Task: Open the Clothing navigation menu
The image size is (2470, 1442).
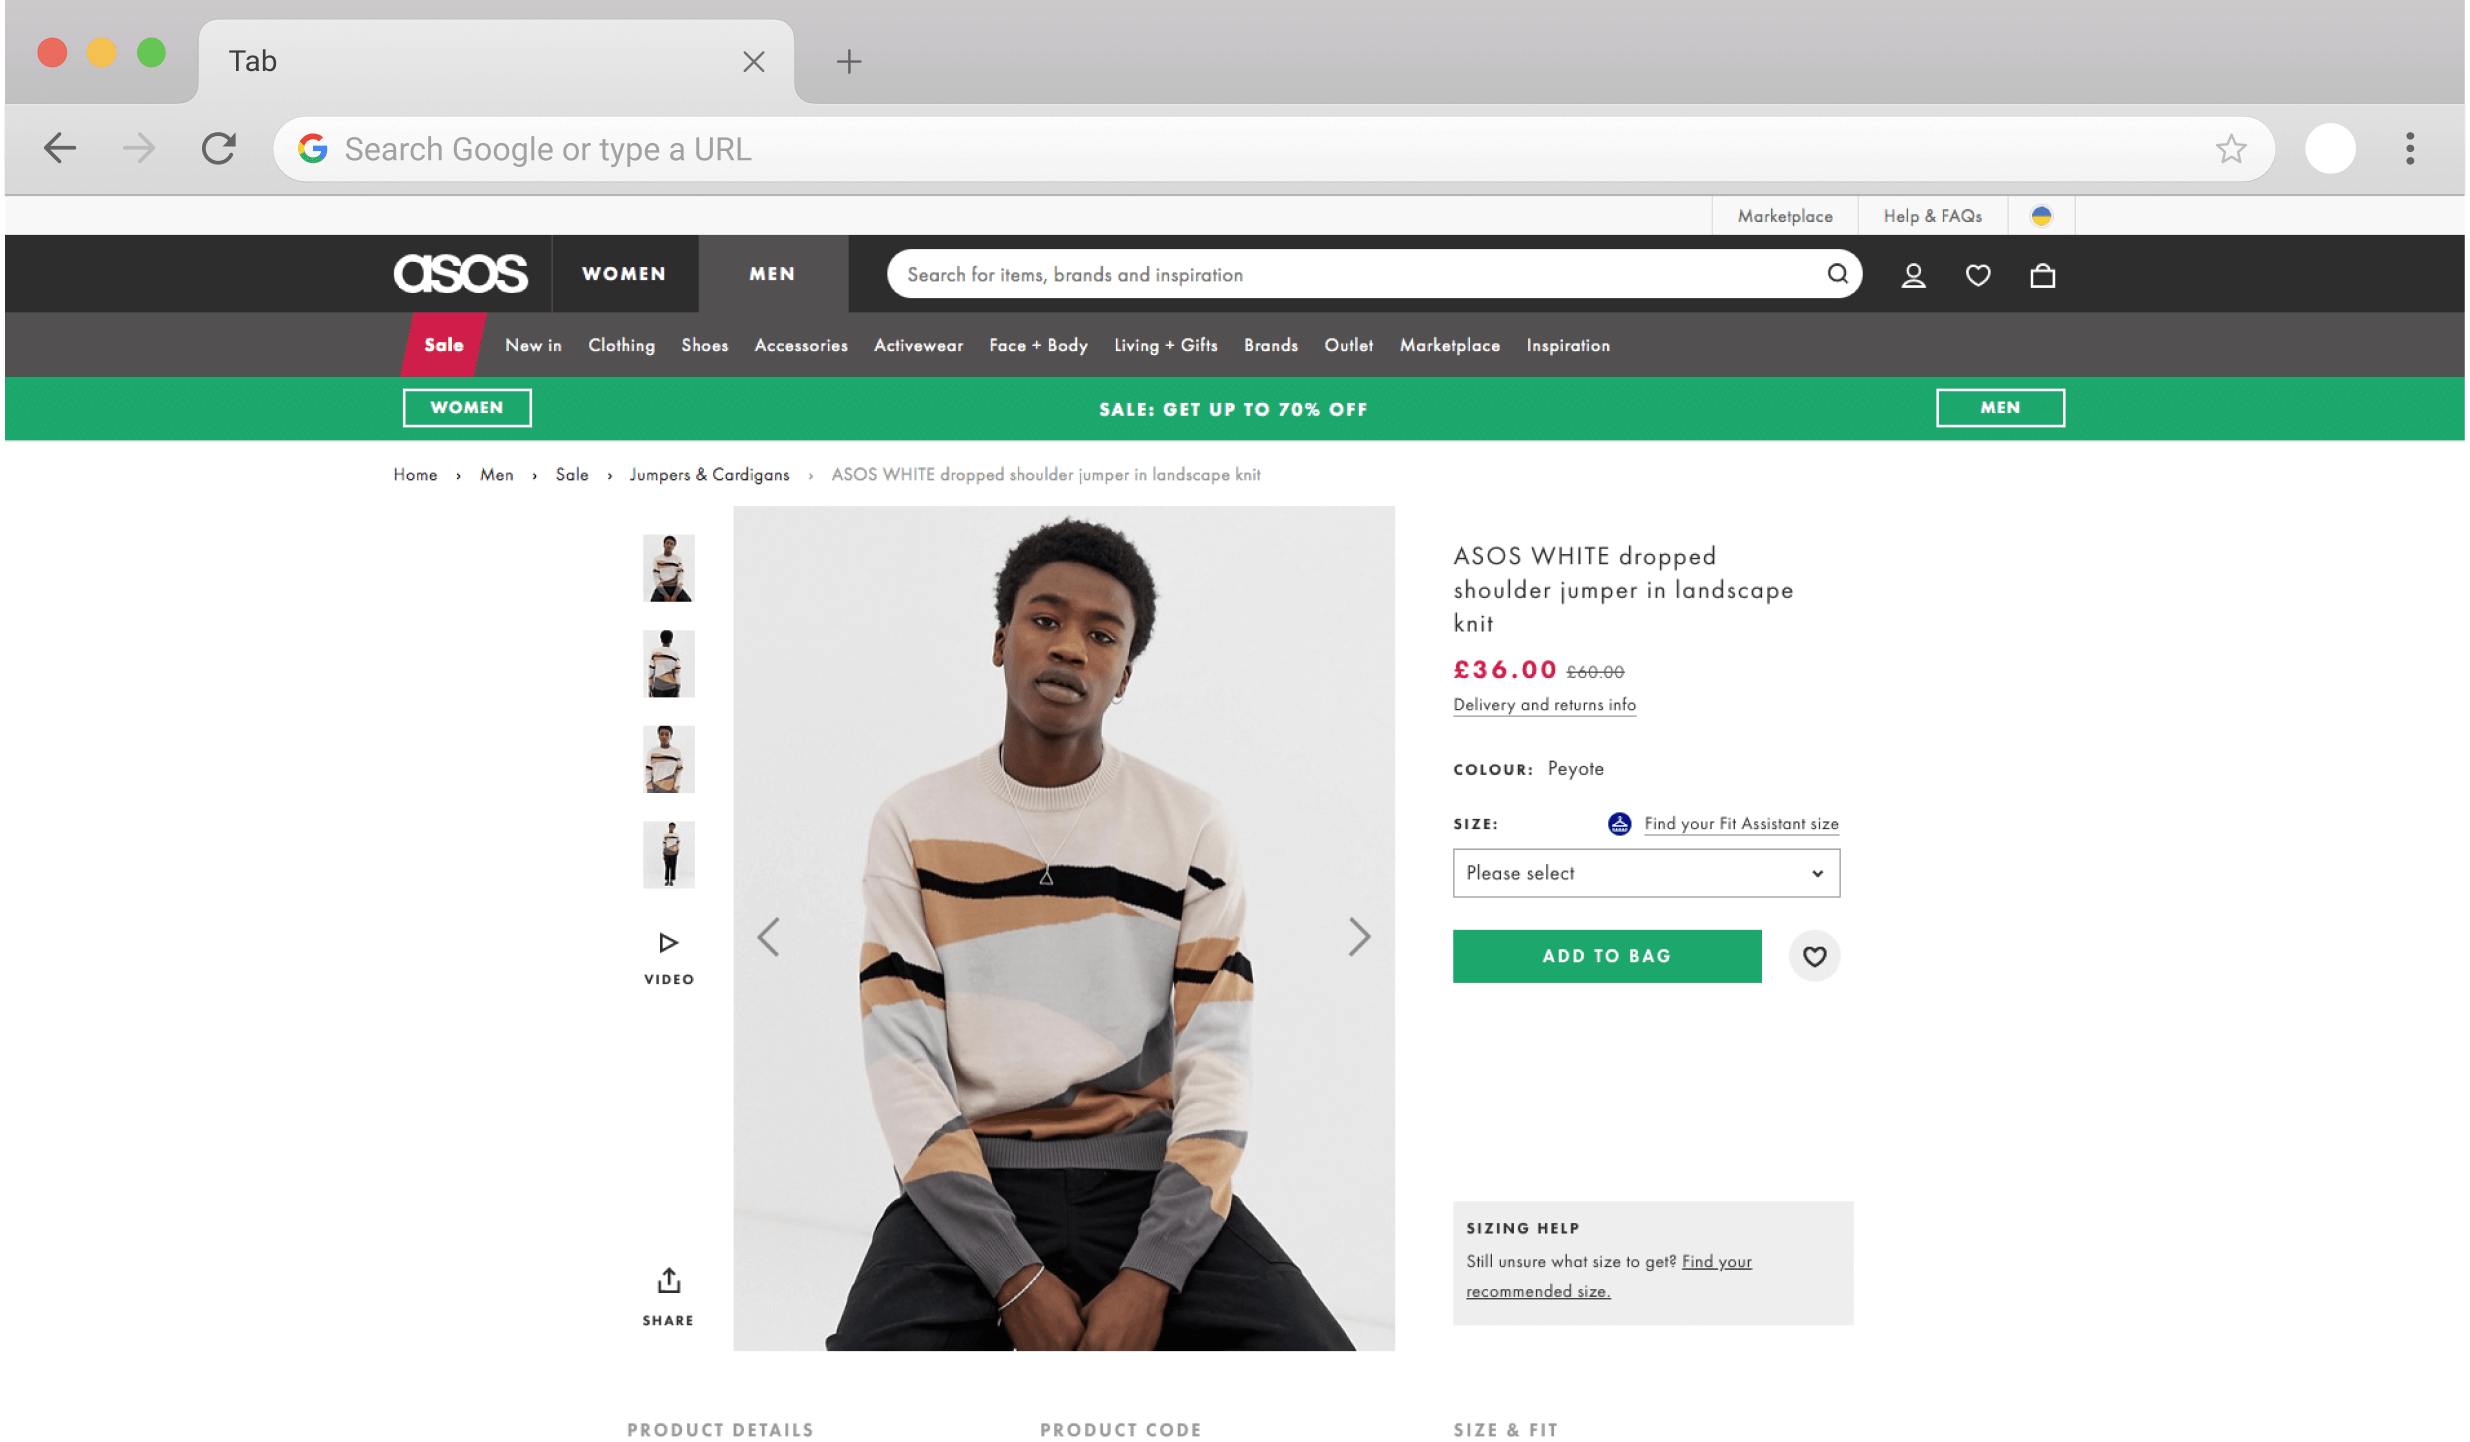Action: (x=621, y=345)
